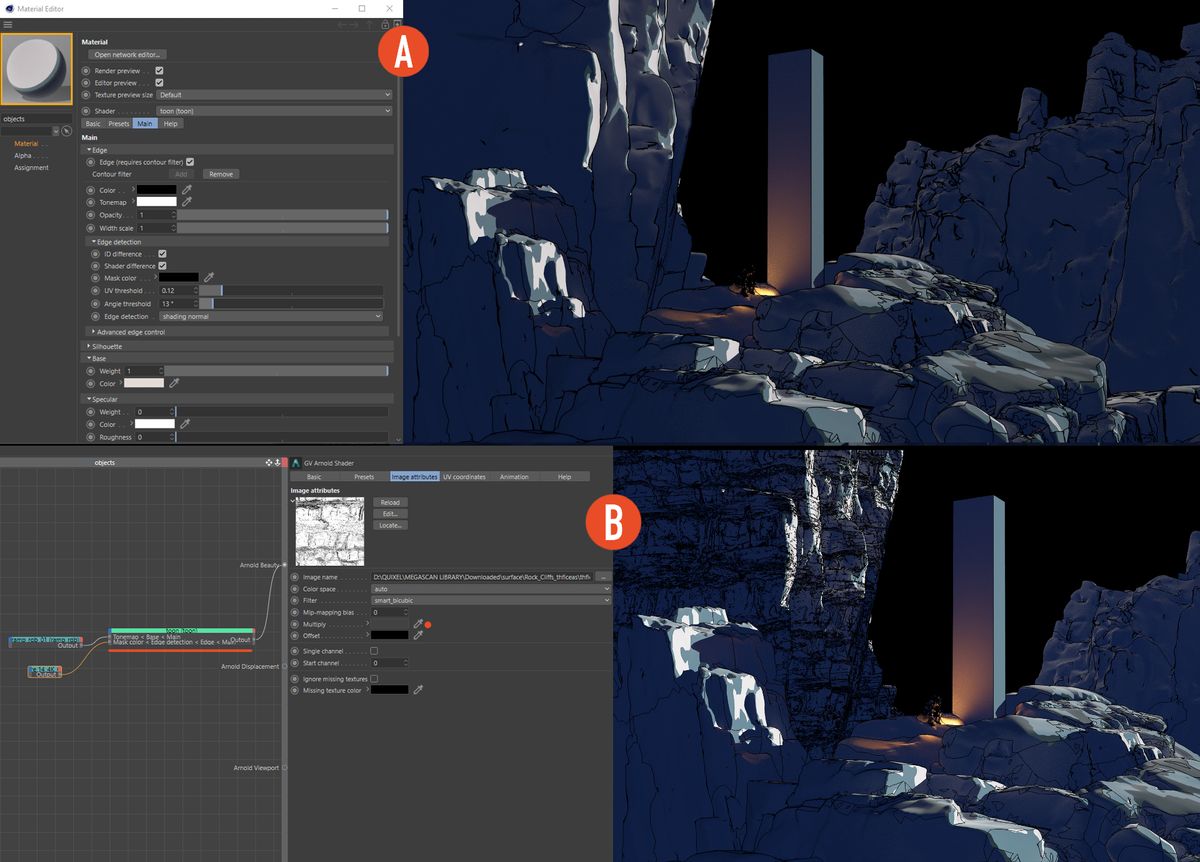Click the lock icon in Material Editor toolbar
The image size is (1200, 862).
[x=385, y=24]
